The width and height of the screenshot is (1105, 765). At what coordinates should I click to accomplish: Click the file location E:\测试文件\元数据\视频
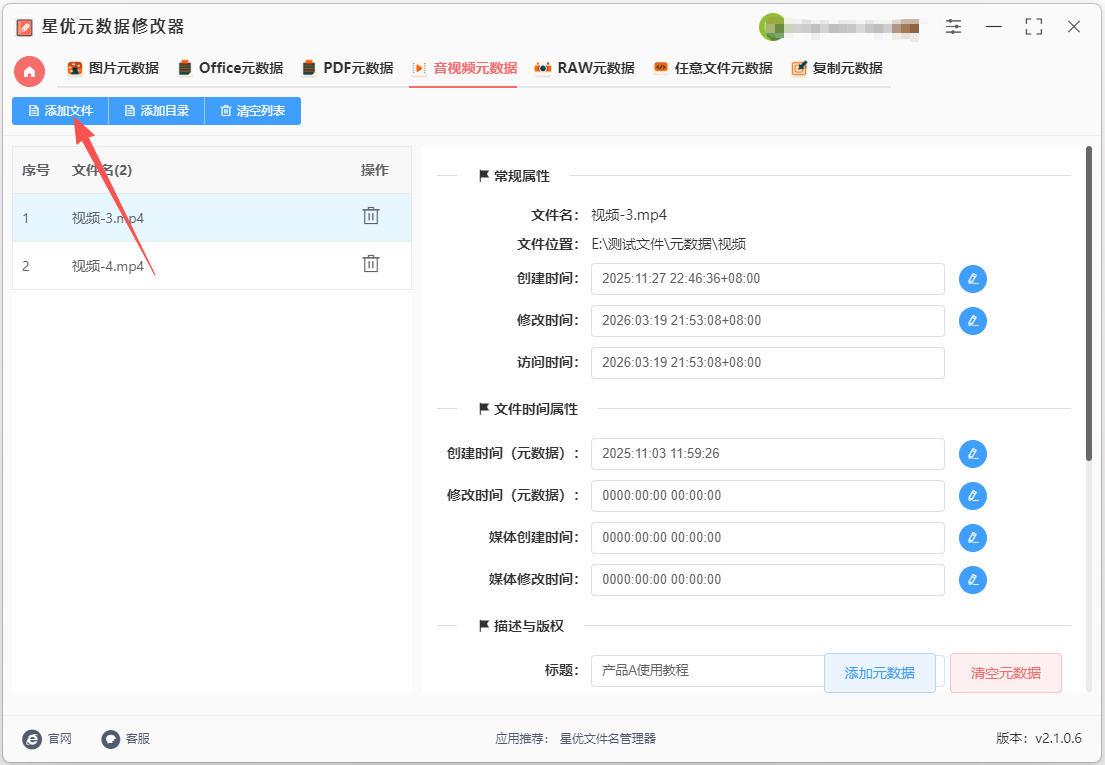click(x=669, y=244)
